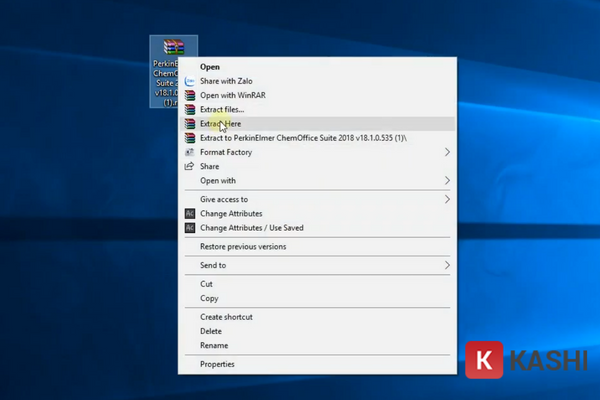600x400 pixels.
Task: Click the Zalo icon next to Share with Zalo
Action: click(189, 81)
